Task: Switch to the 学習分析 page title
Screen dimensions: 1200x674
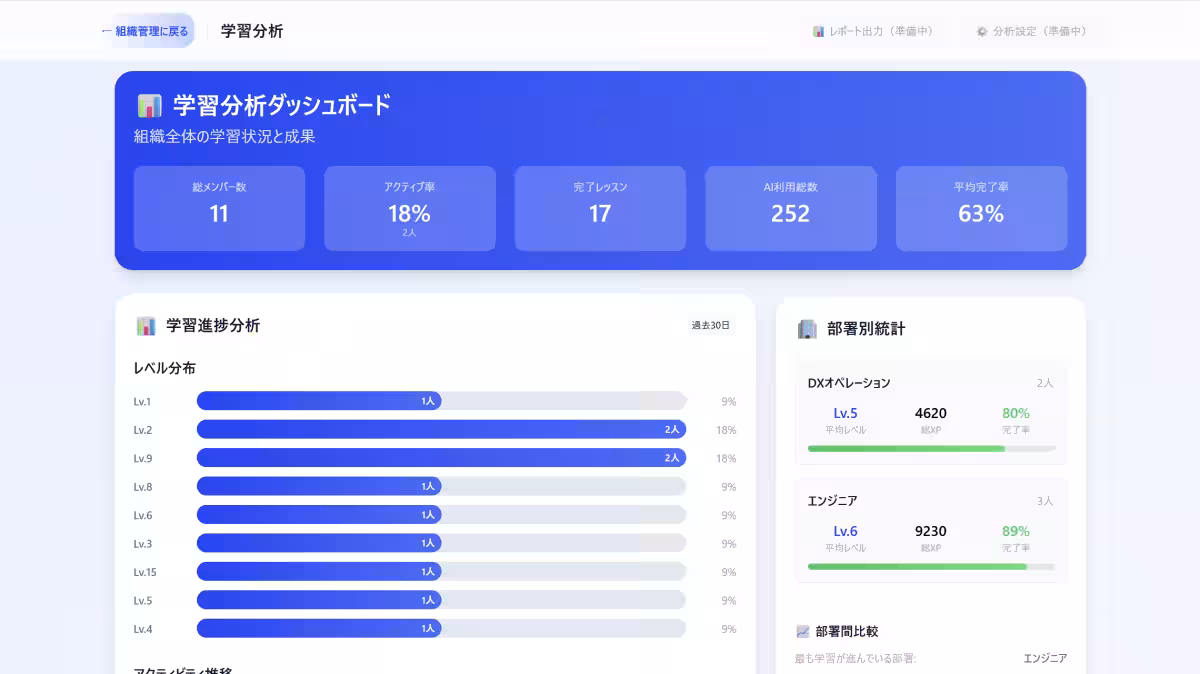Action: coord(249,31)
